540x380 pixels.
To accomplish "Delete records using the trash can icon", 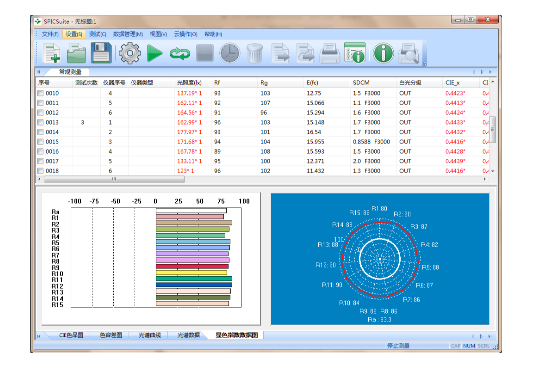I will click(x=255, y=53).
